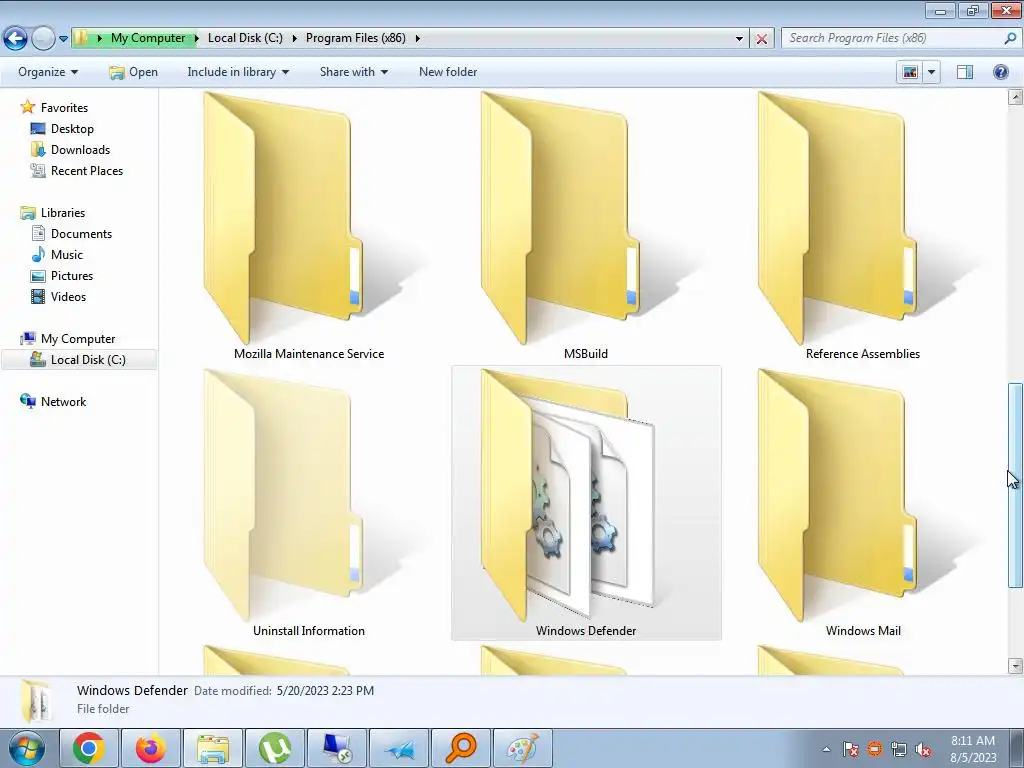Toggle the preview pane button
This screenshot has height=768, width=1024.
[x=965, y=72]
